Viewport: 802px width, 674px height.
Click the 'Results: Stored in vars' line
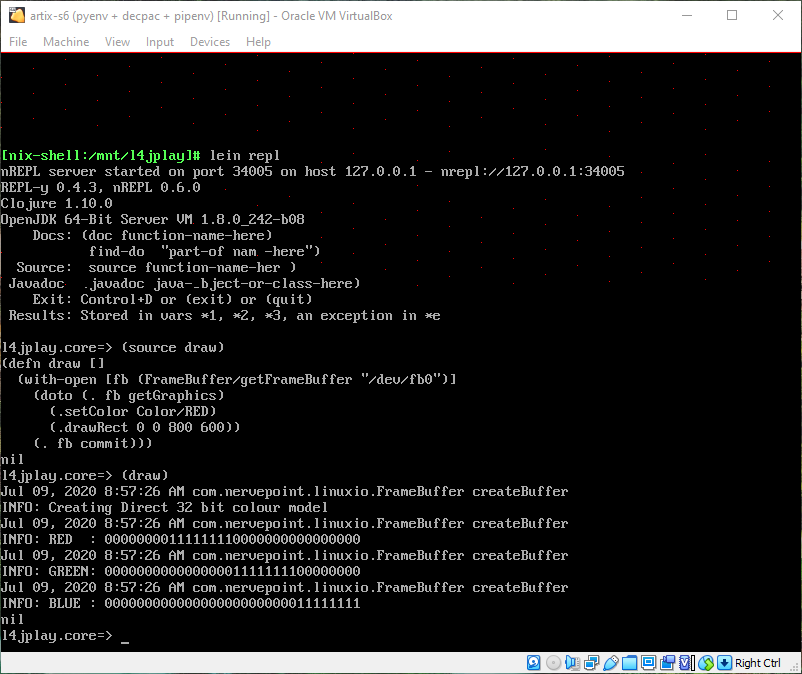point(224,316)
